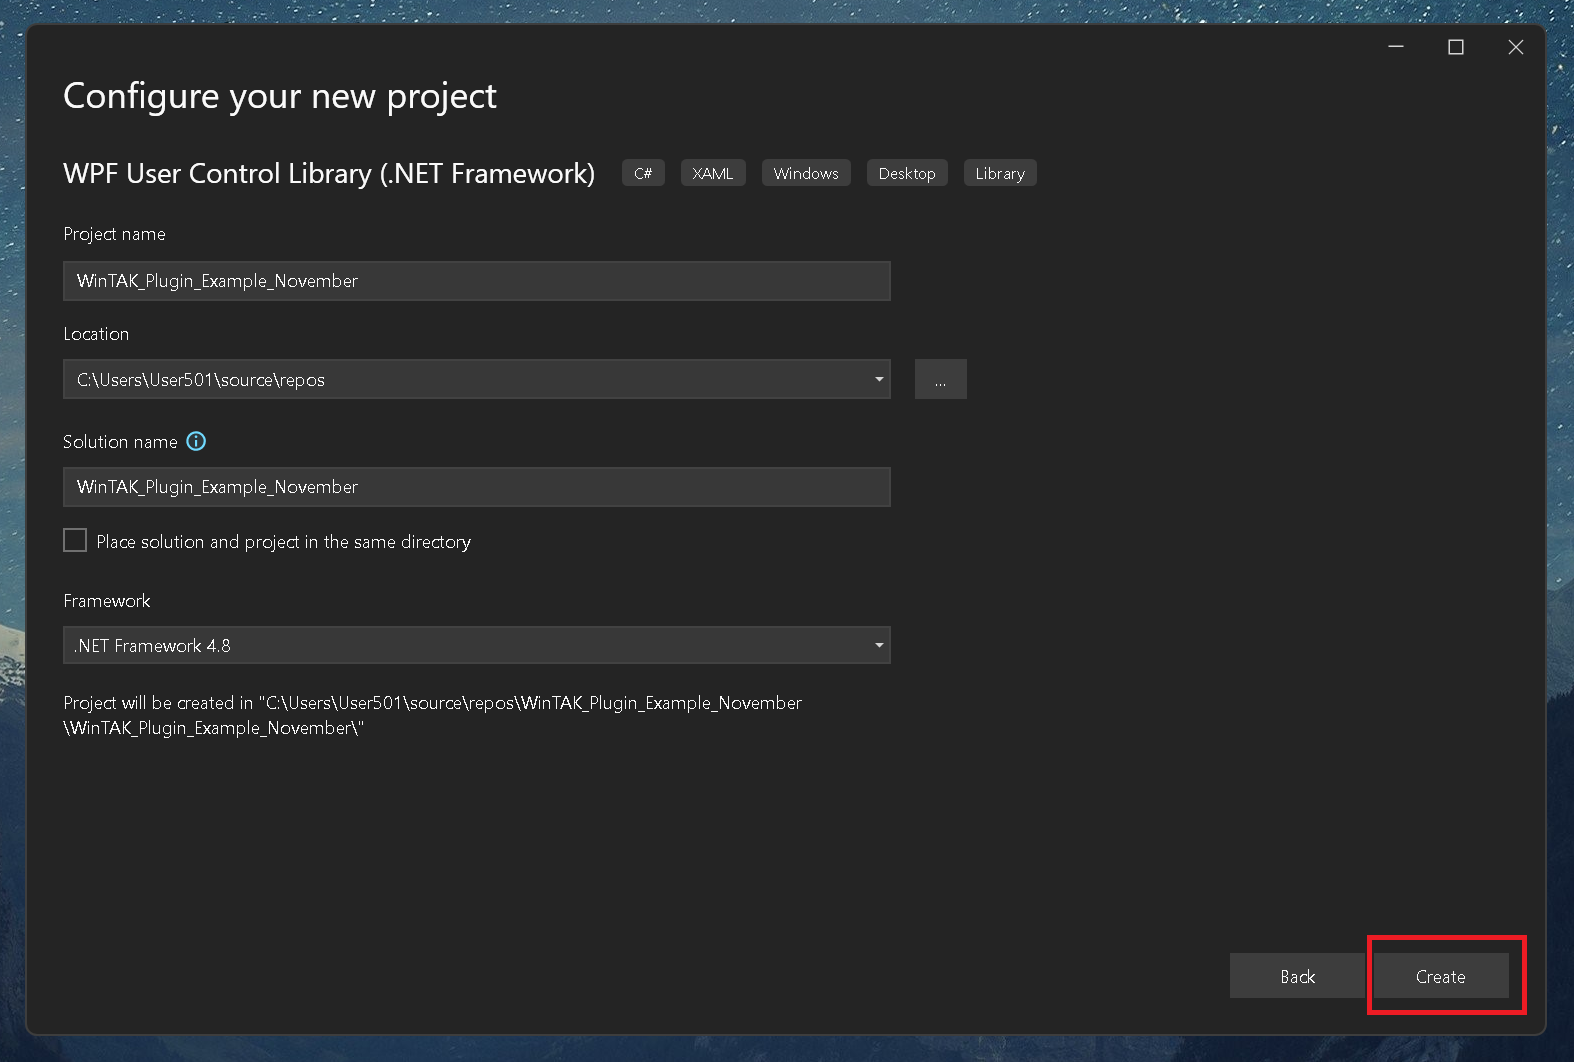Click the XAML tag
The width and height of the screenshot is (1574, 1062).
pyautogui.click(x=713, y=173)
